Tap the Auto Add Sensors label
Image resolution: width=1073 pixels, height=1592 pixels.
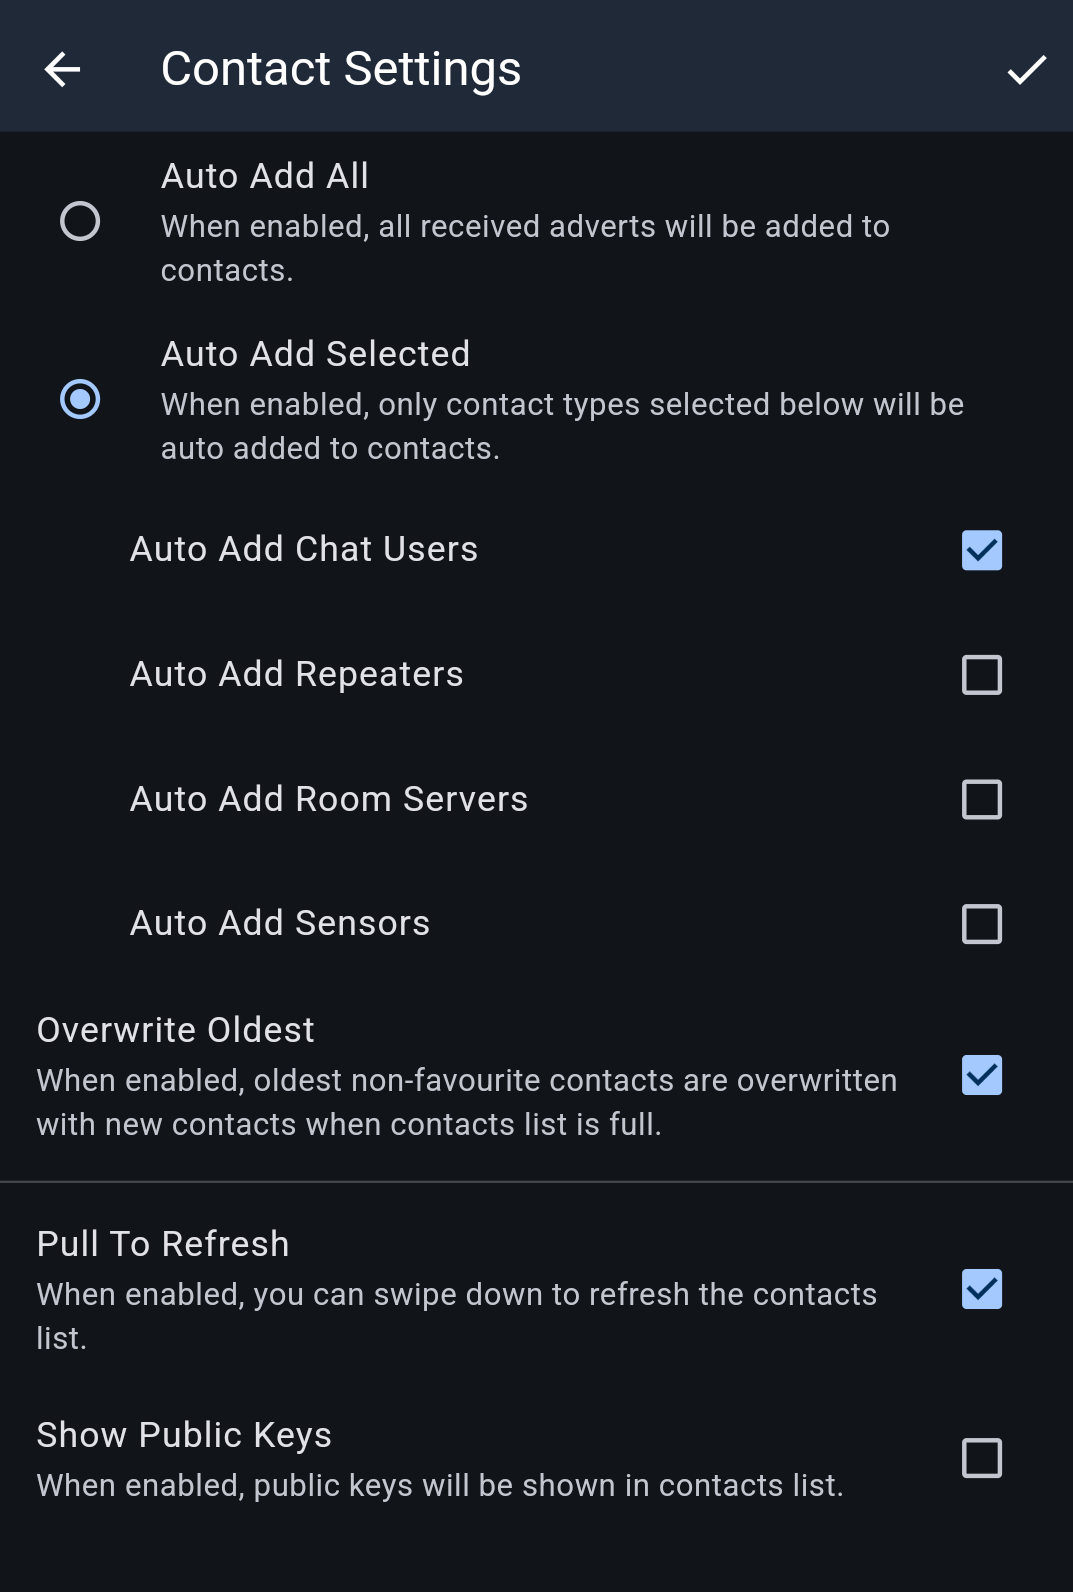(280, 923)
